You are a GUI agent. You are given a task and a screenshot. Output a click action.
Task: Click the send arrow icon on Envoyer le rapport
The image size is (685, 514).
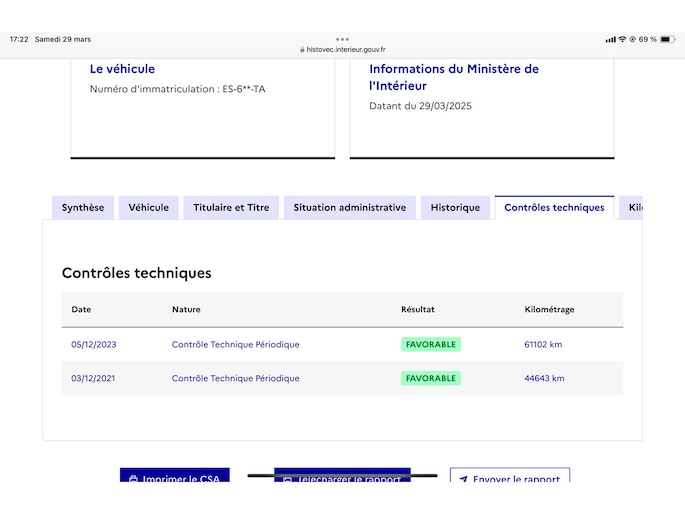pyautogui.click(x=463, y=479)
